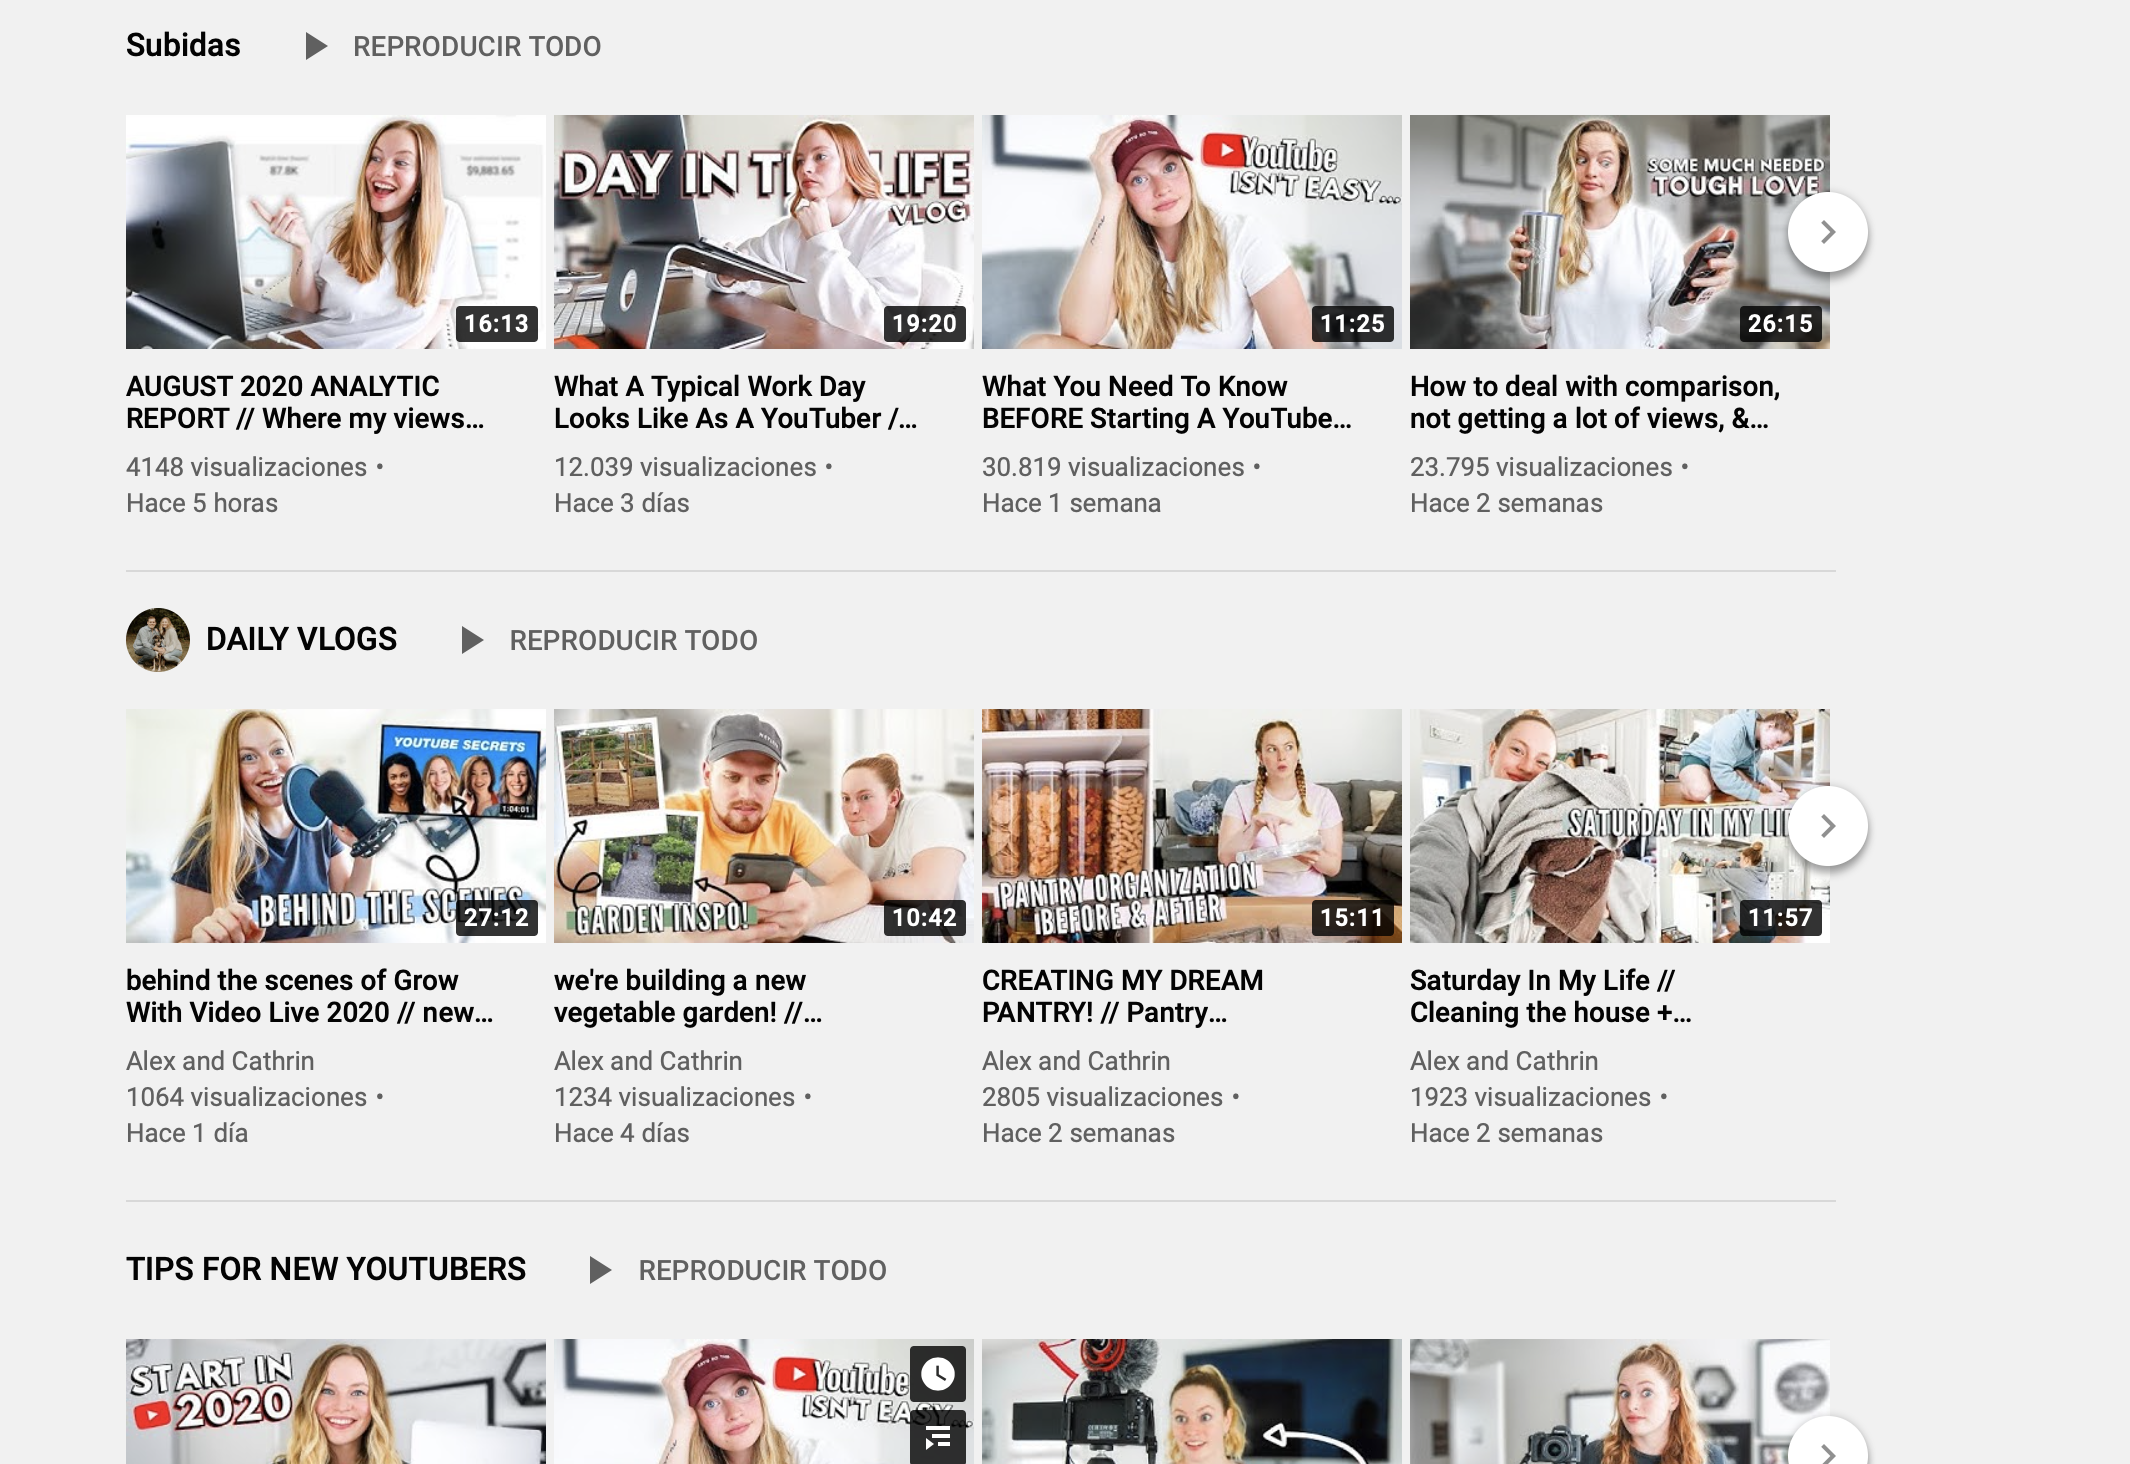Open title behind the scenes of Grow With Video

(x=310, y=996)
